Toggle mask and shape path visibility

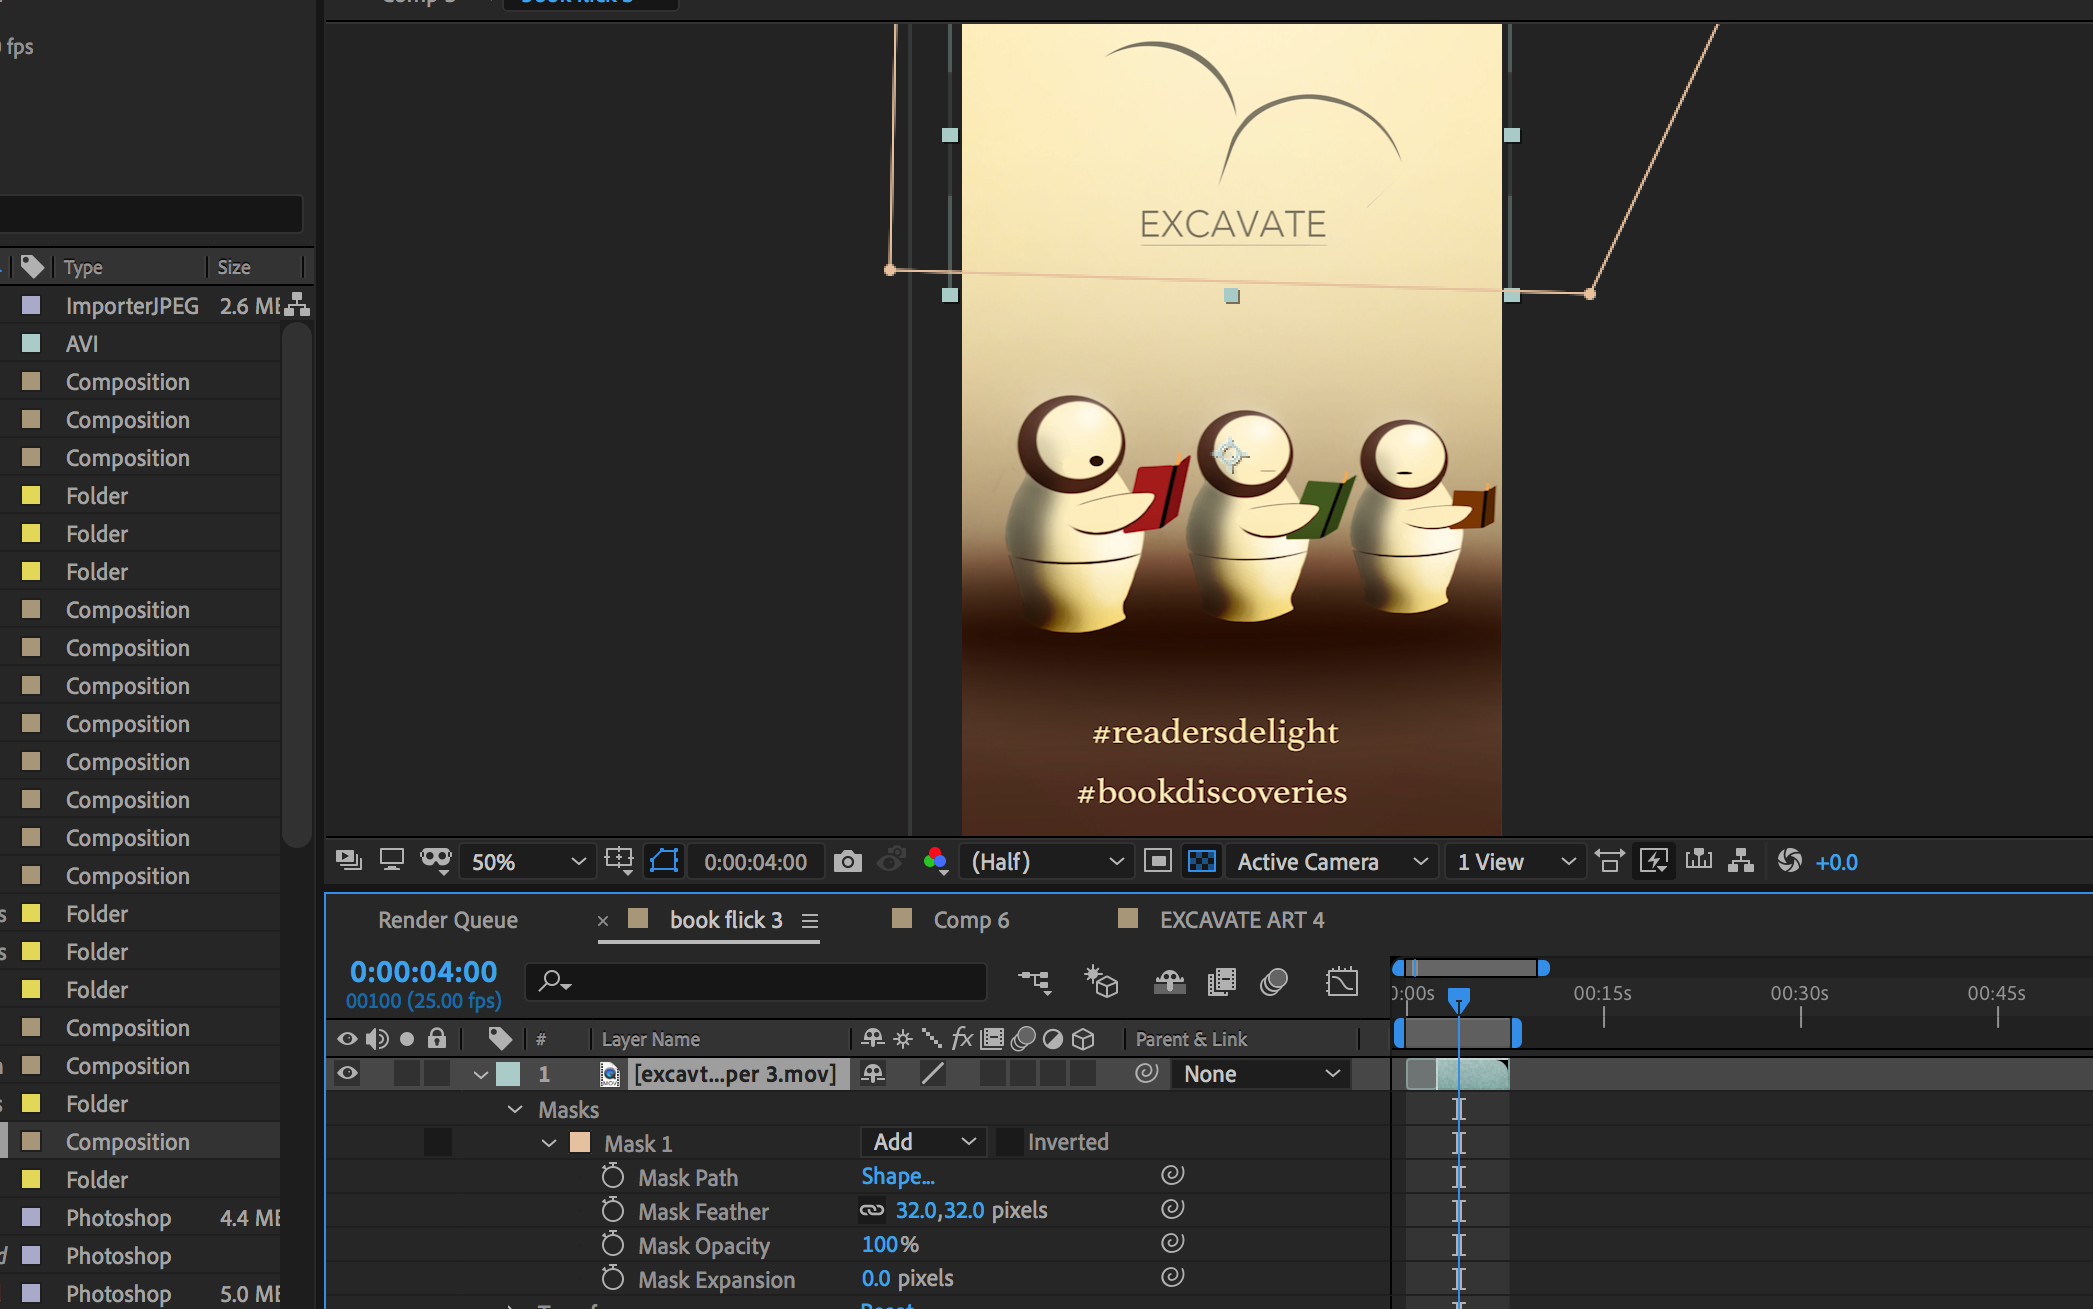pos(664,861)
